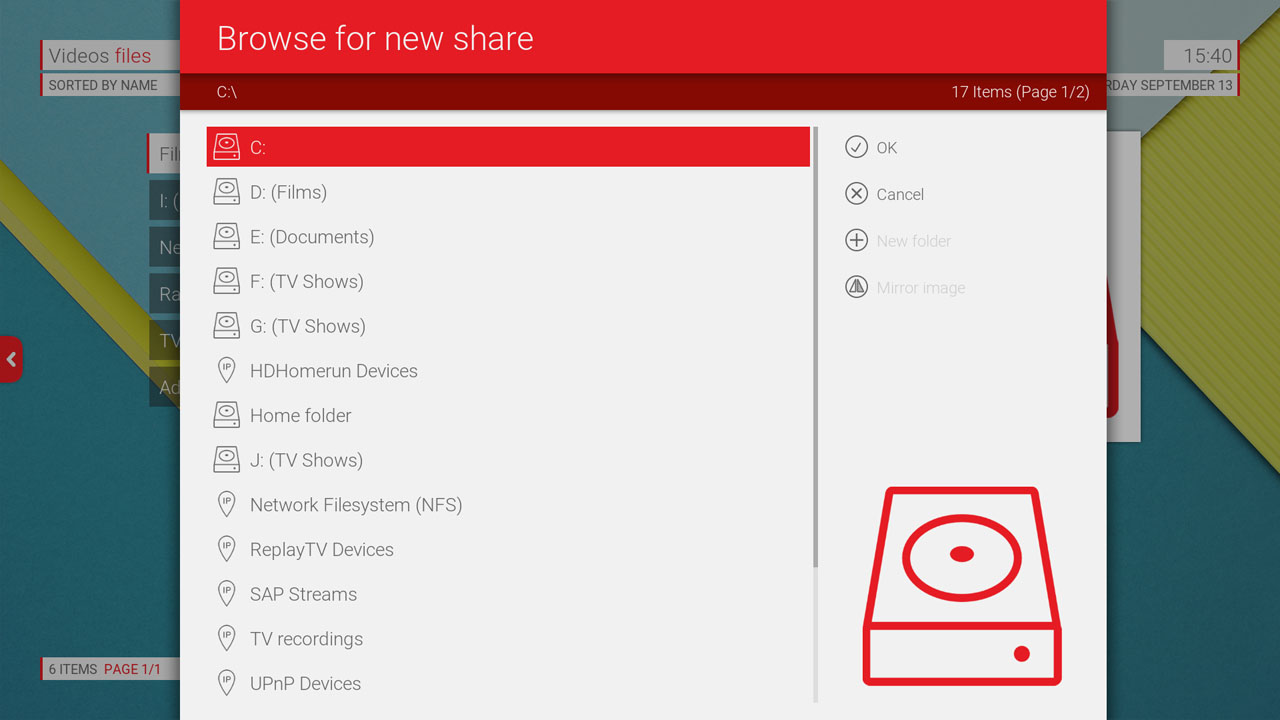
Task: Select E: (Documents) drive
Action: (311, 237)
